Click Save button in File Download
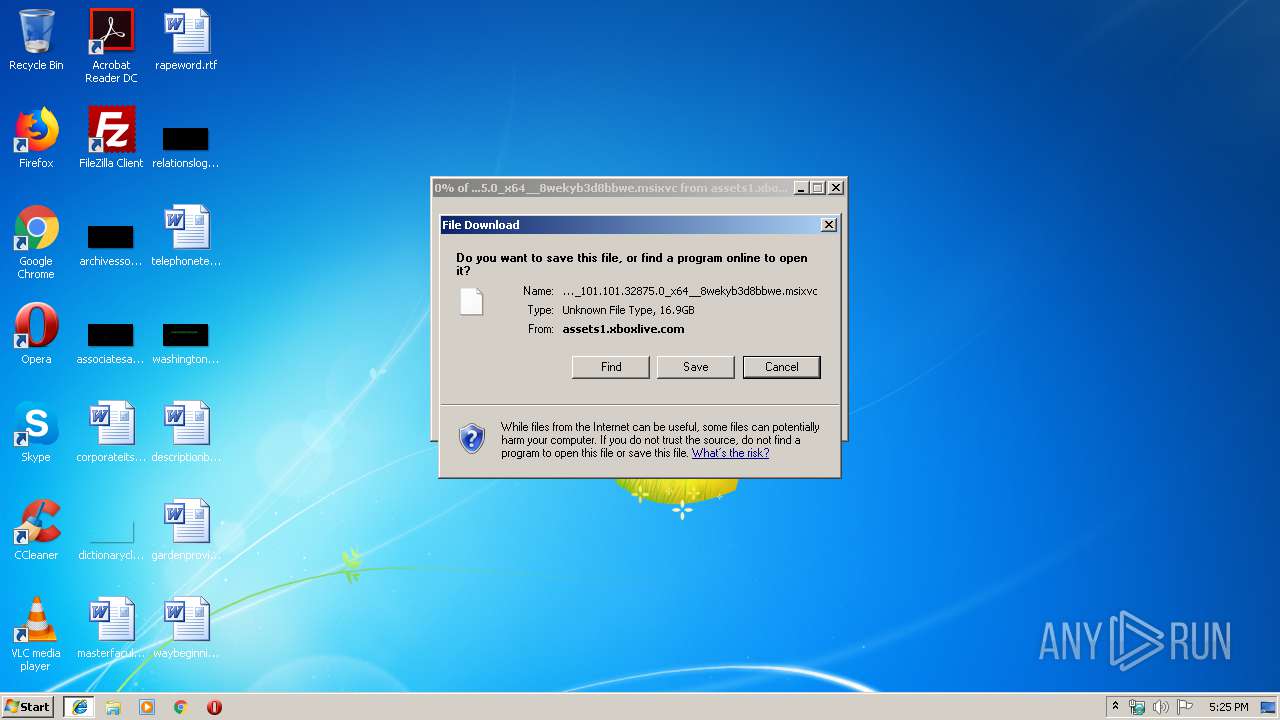Viewport: 1280px width, 720px height. coord(696,367)
